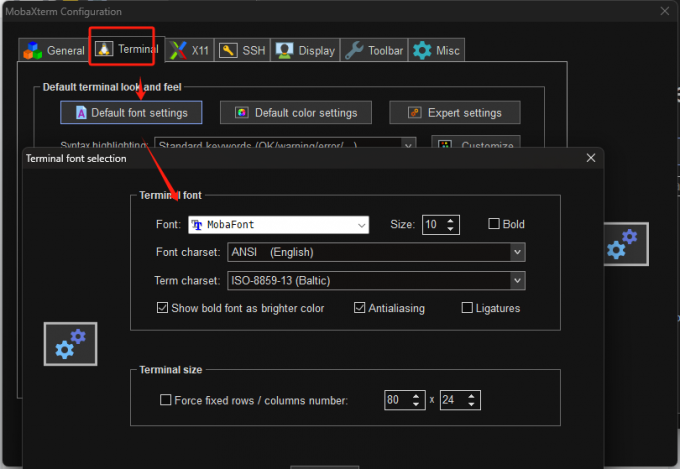The width and height of the screenshot is (680, 469).
Task: Enable Force fixed rows / columns number
Action: pos(165,400)
